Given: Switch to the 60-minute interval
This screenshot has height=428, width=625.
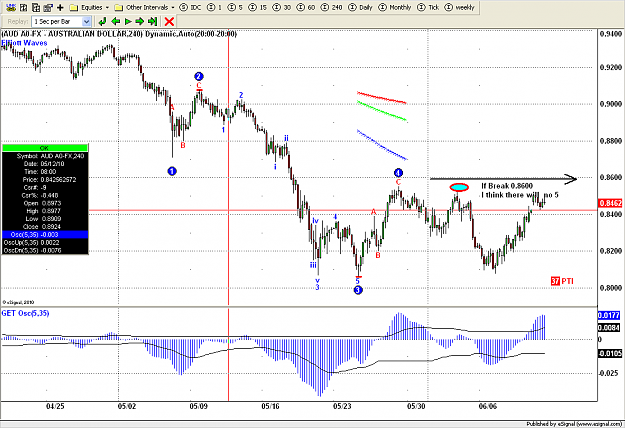Looking at the screenshot, I should pos(306,7).
